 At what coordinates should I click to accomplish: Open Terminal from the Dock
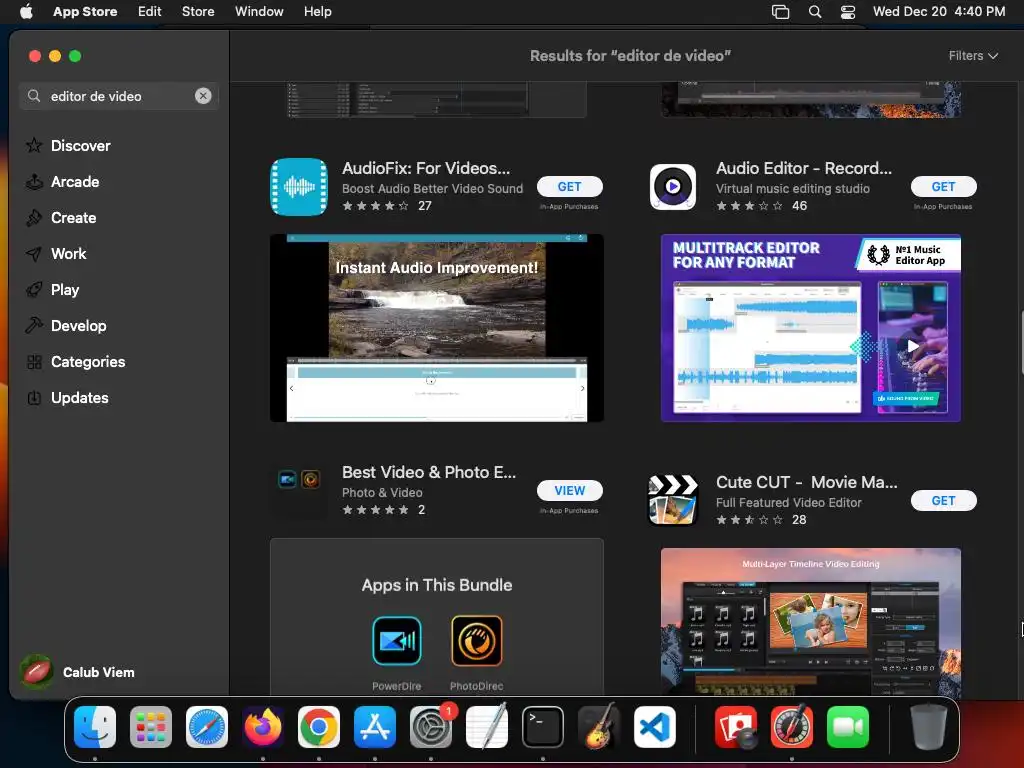pyautogui.click(x=543, y=727)
